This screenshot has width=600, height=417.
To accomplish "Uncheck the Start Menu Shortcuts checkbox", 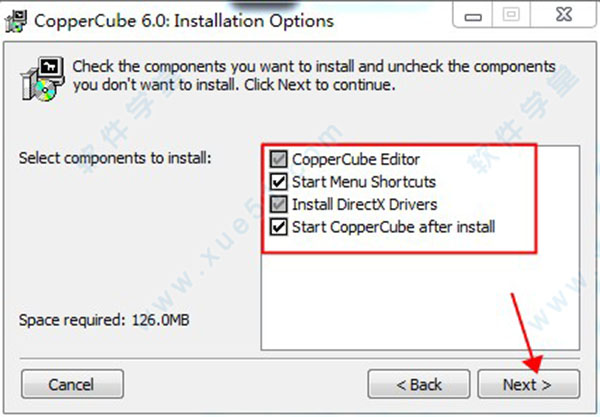I will tap(278, 182).
